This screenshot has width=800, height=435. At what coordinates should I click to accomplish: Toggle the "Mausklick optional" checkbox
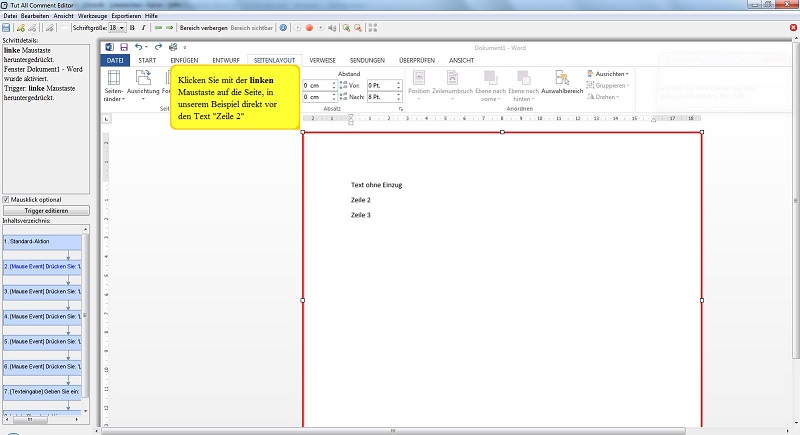tap(7, 199)
